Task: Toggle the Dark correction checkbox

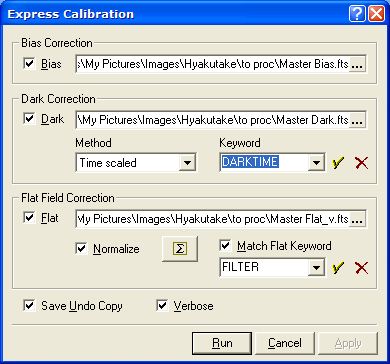Action: coord(30,119)
